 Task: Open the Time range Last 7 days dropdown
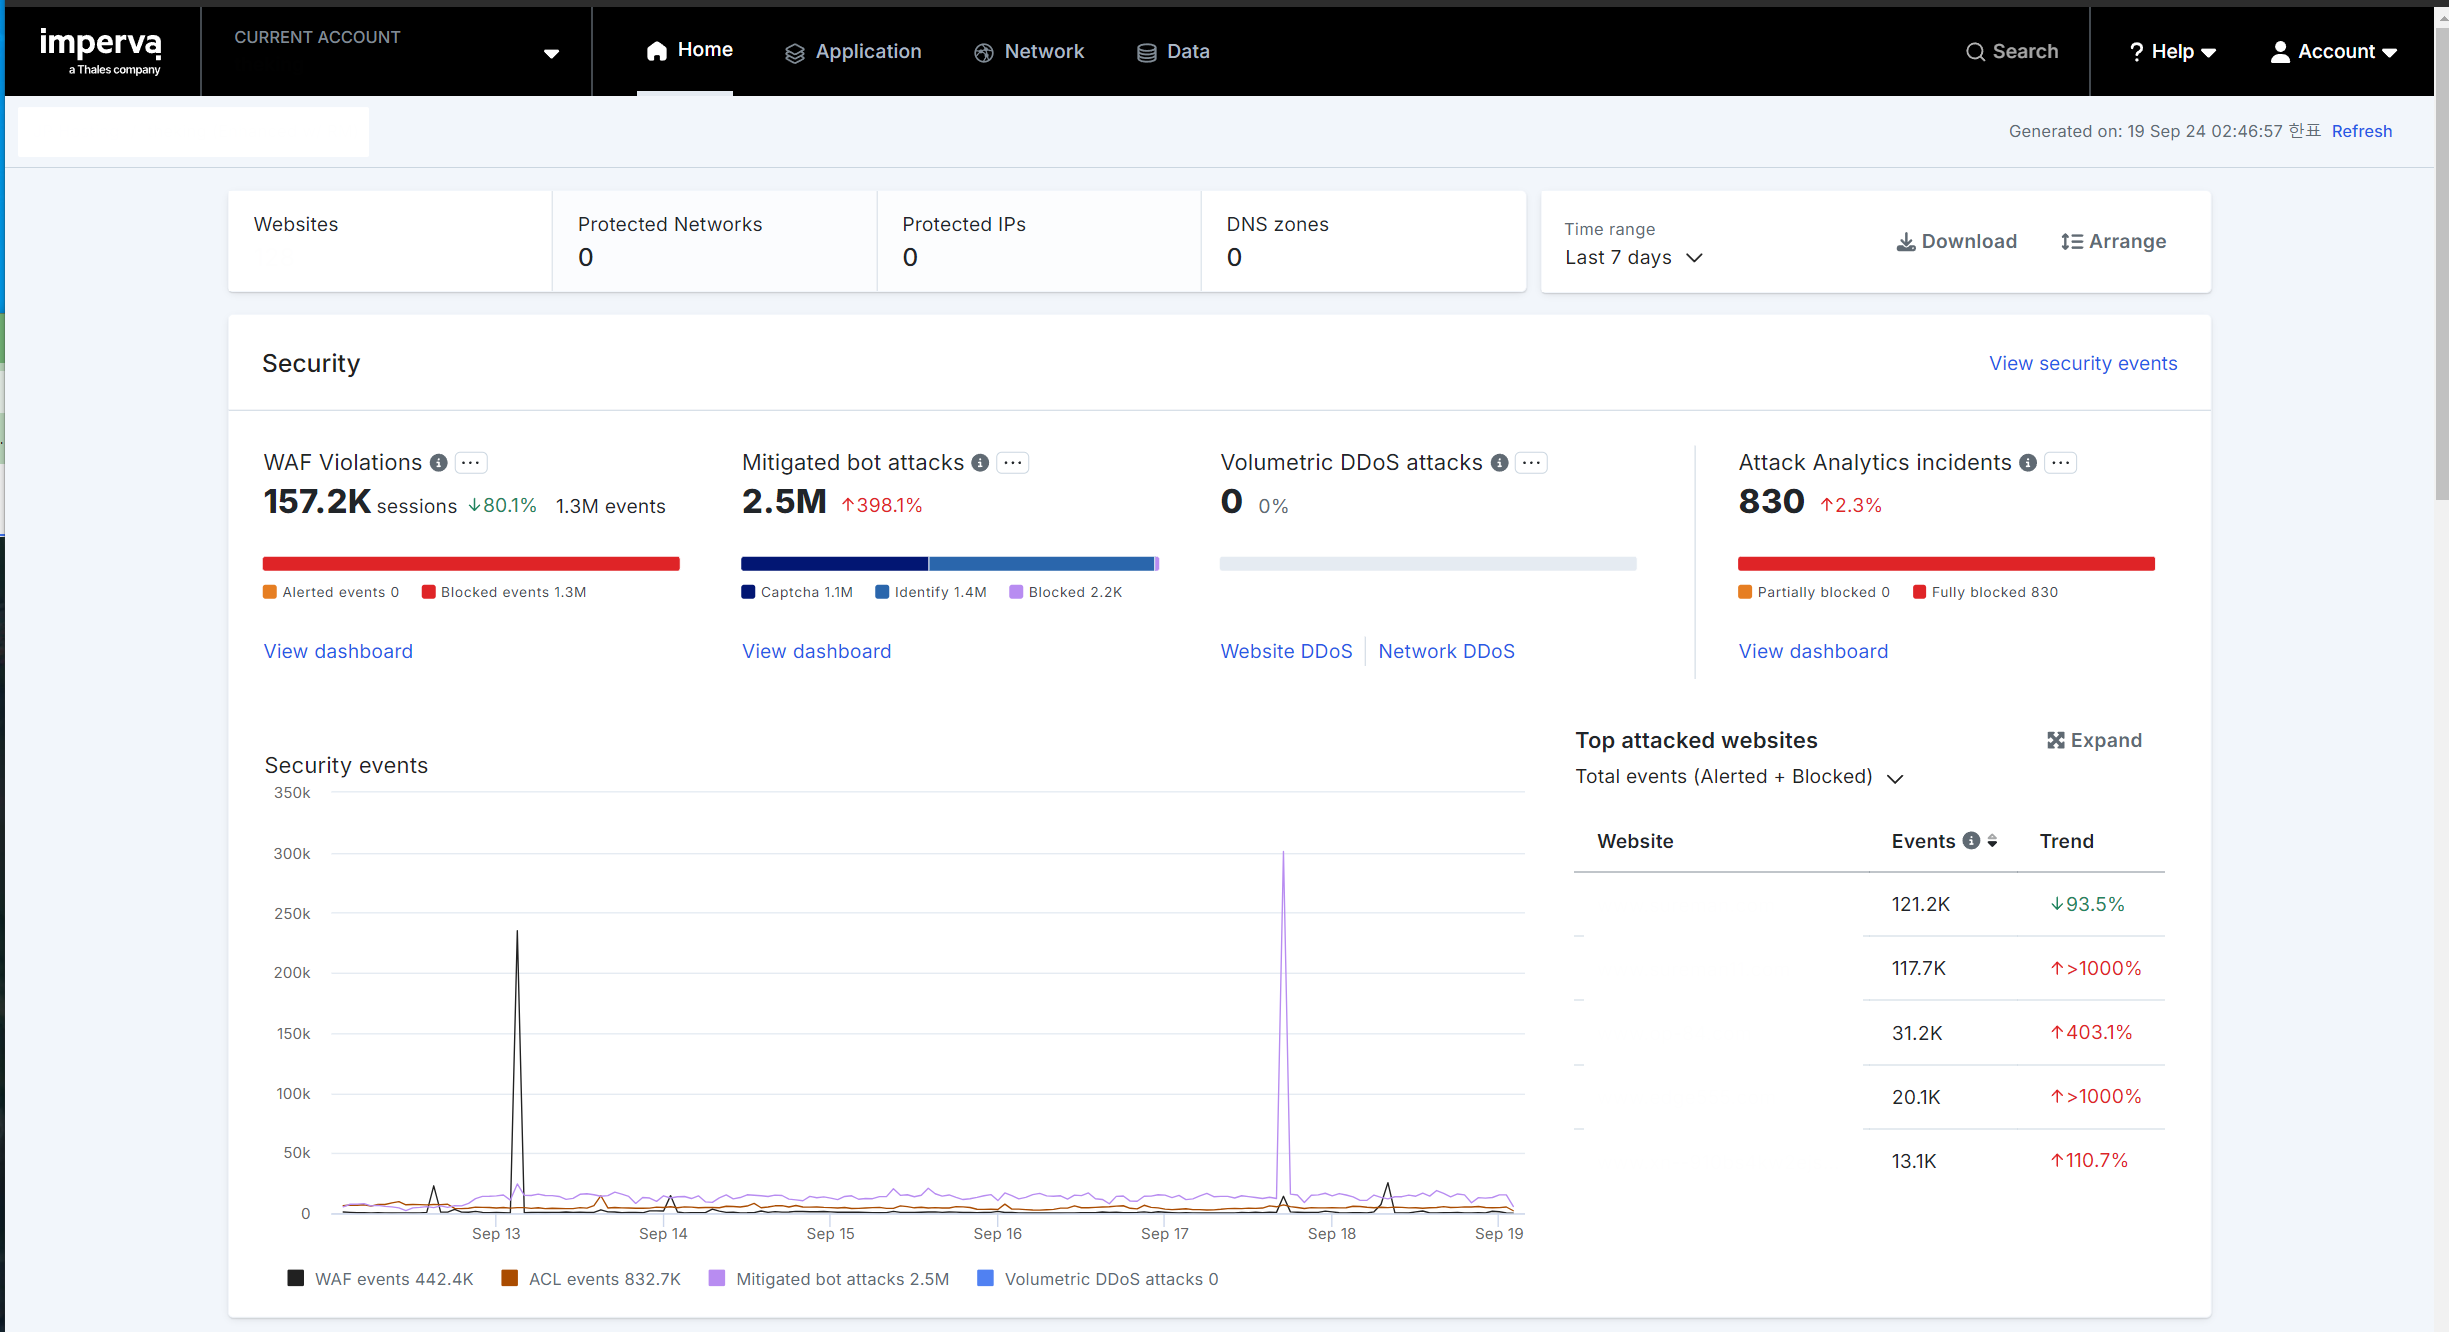tap(1634, 257)
